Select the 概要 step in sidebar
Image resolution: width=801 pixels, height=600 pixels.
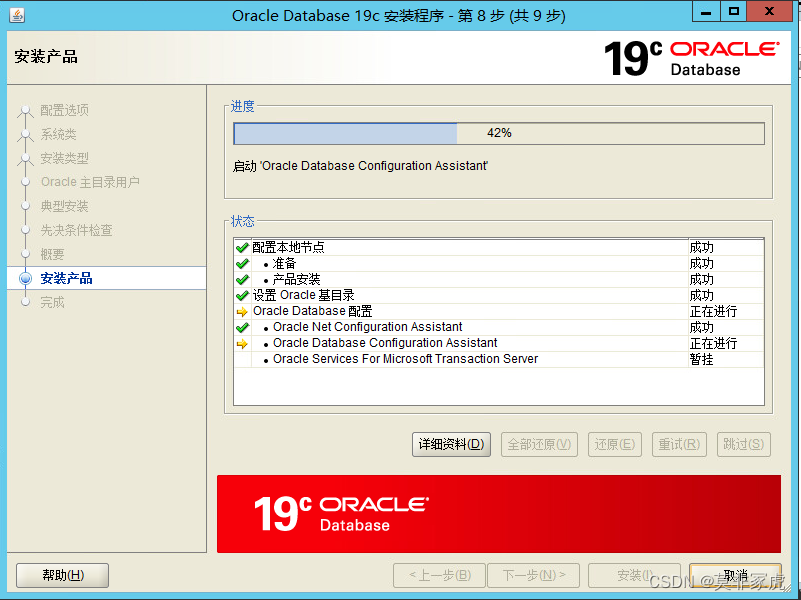pos(61,254)
